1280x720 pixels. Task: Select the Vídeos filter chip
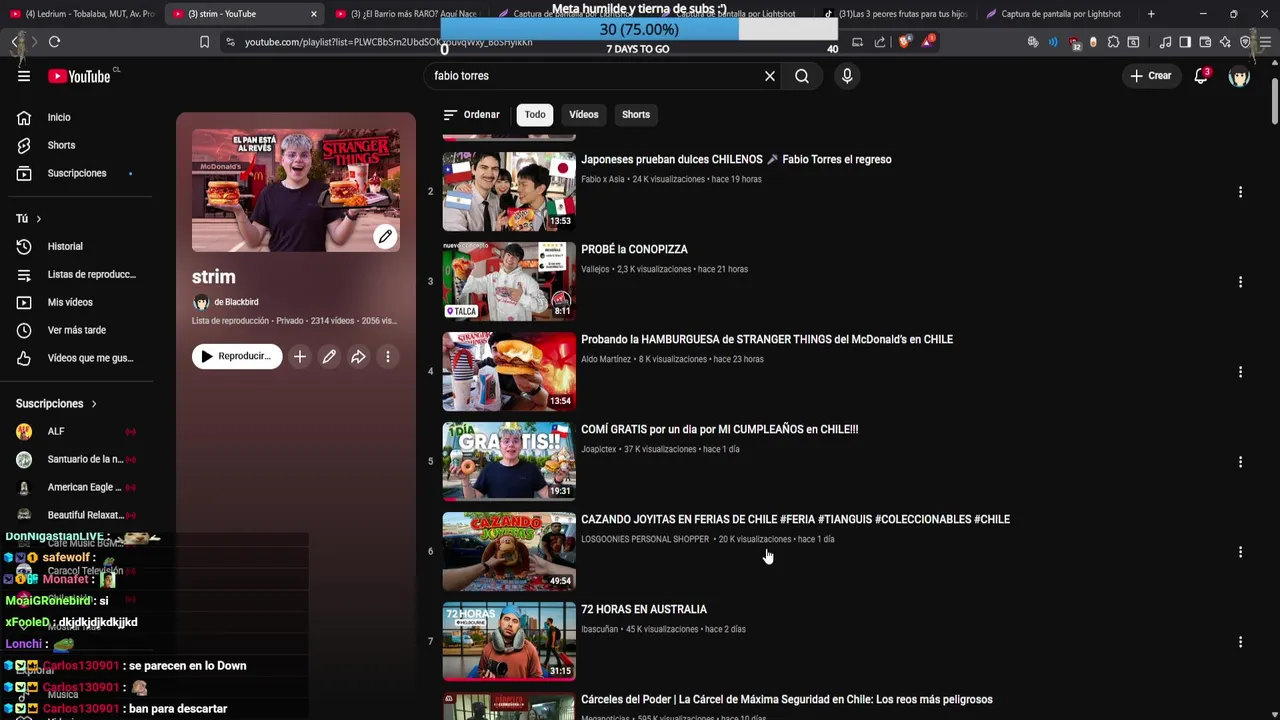(x=584, y=114)
